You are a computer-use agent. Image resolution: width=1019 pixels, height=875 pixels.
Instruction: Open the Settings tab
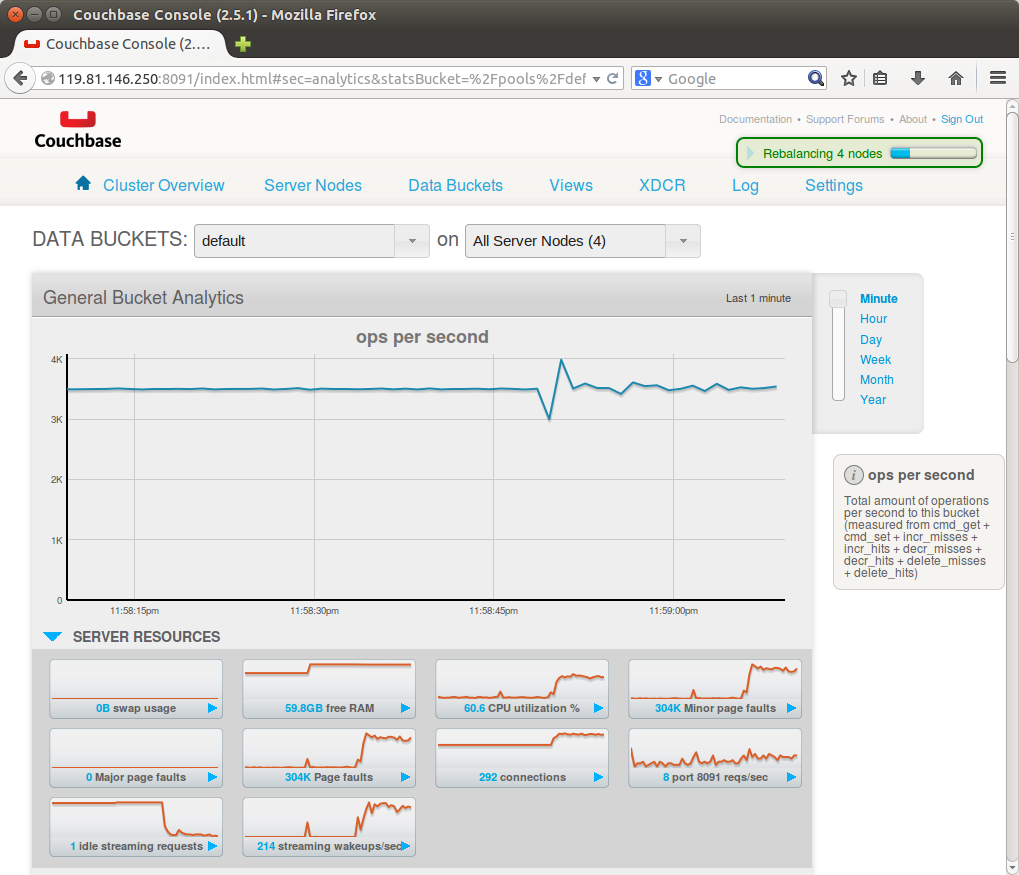(x=834, y=185)
